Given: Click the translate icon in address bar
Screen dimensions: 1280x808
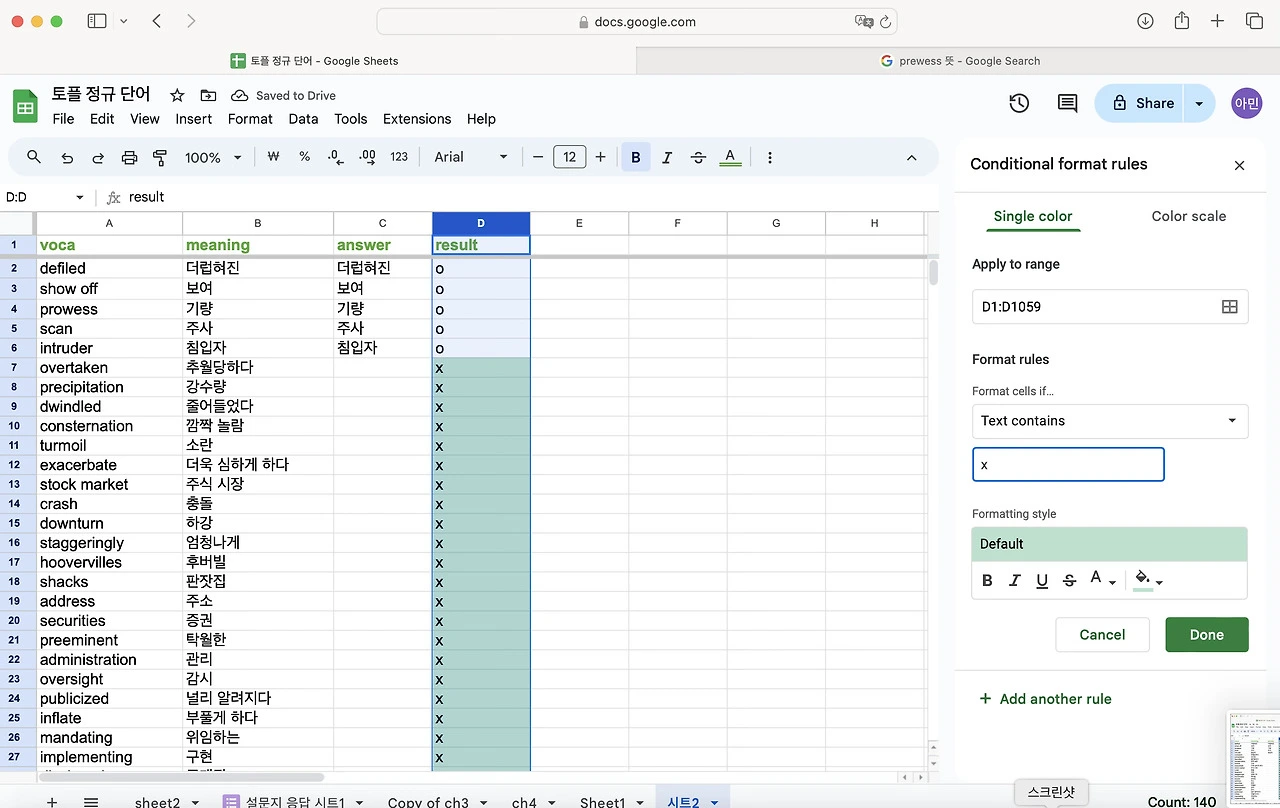Looking at the screenshot, I should point(862,21).
